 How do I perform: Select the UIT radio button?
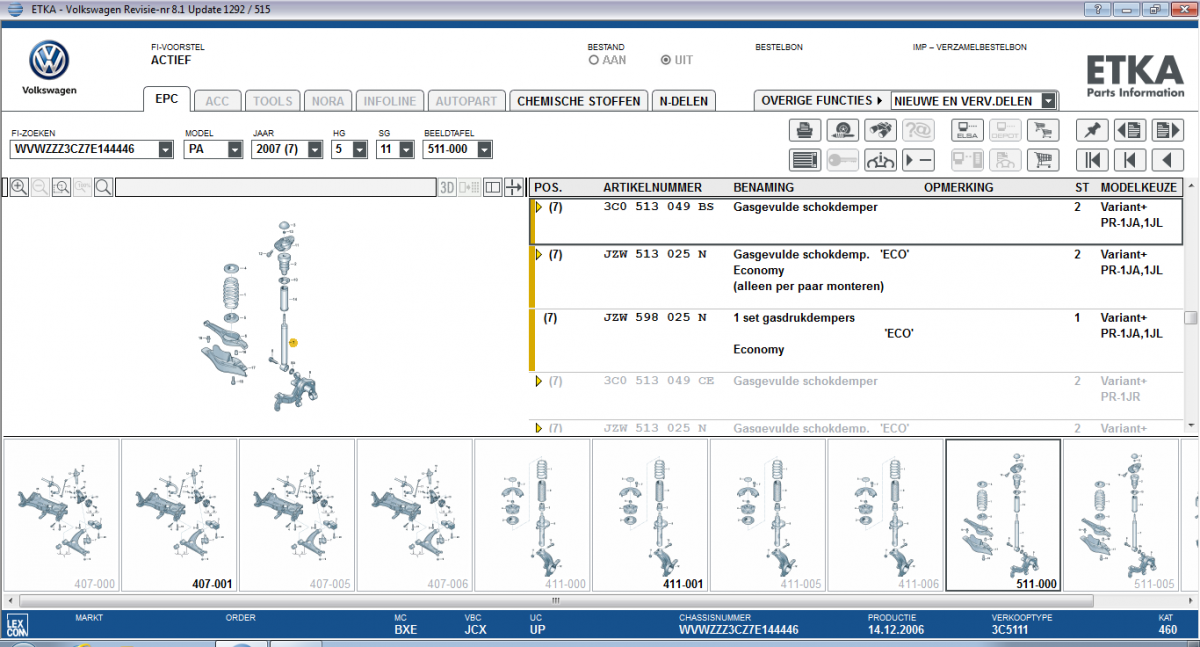[666, 60]
